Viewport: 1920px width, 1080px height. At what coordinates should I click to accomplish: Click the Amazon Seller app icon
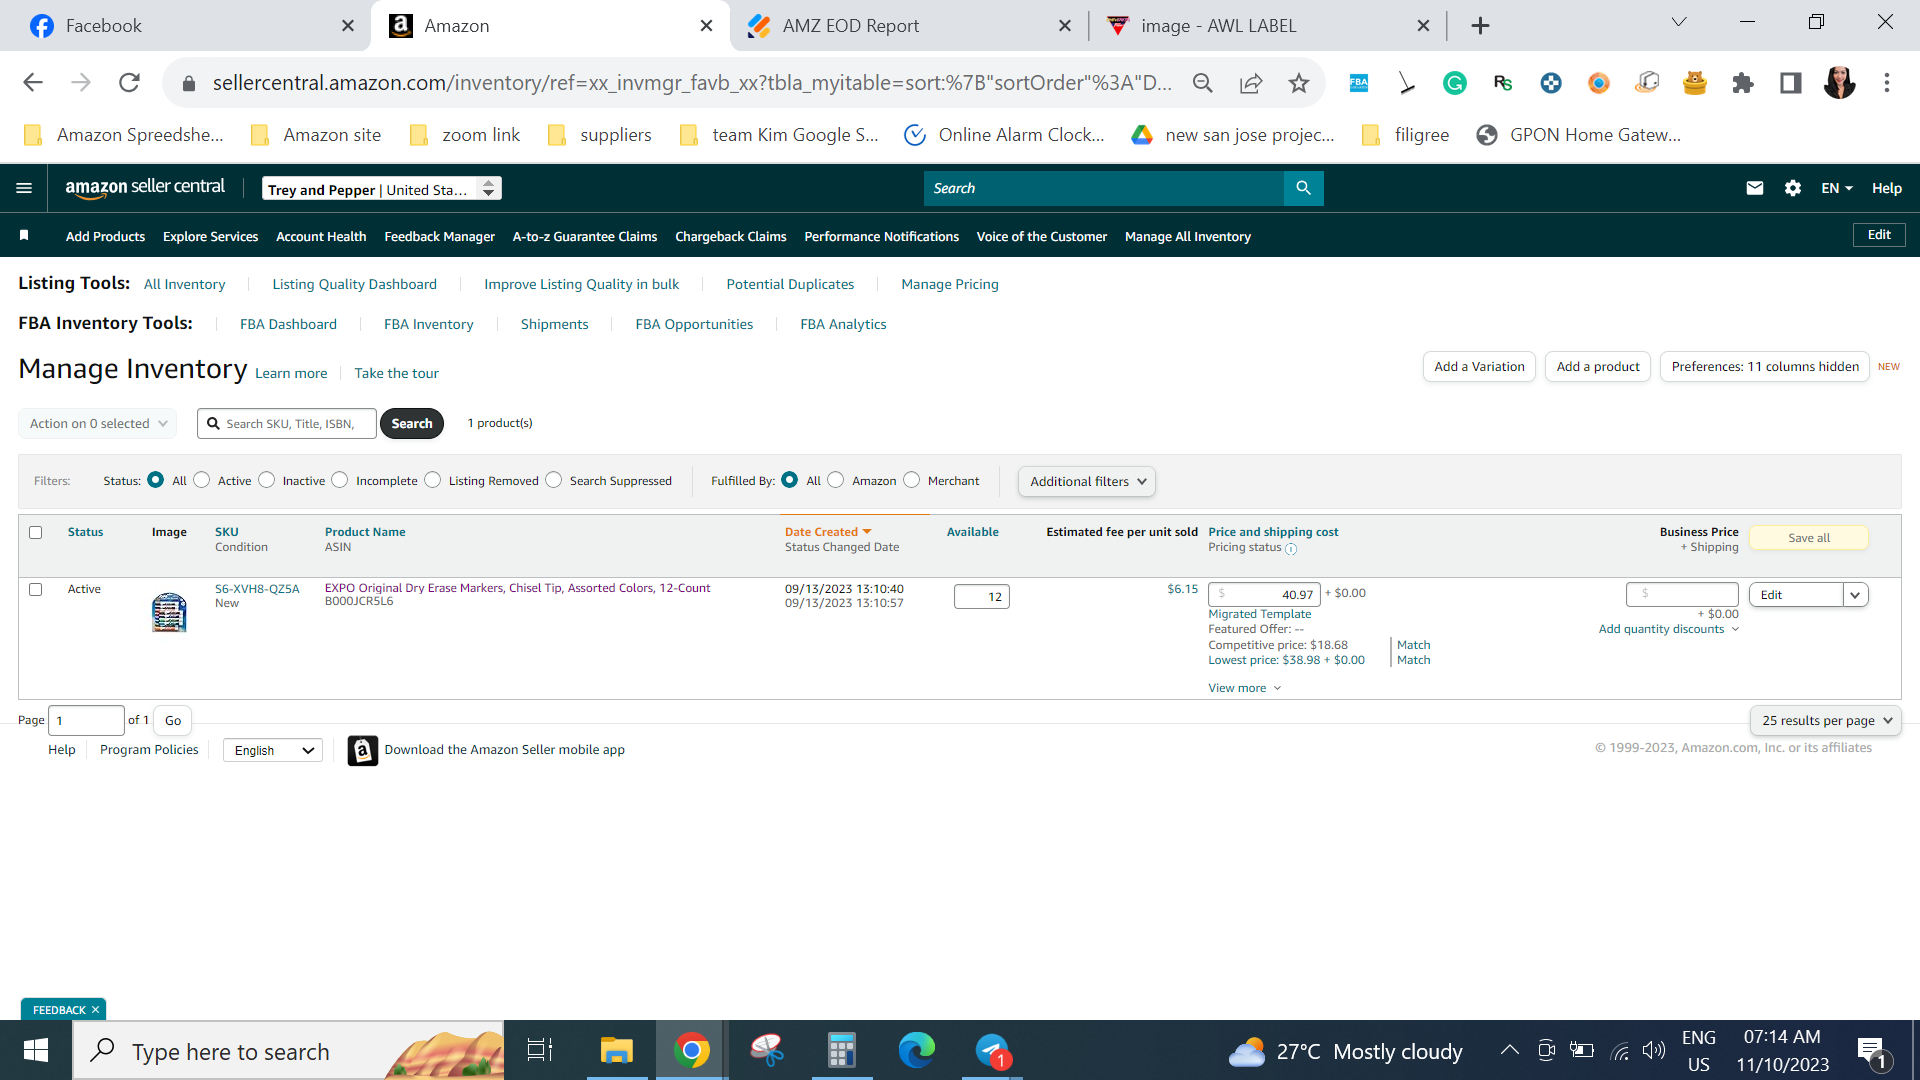(362, 750)
